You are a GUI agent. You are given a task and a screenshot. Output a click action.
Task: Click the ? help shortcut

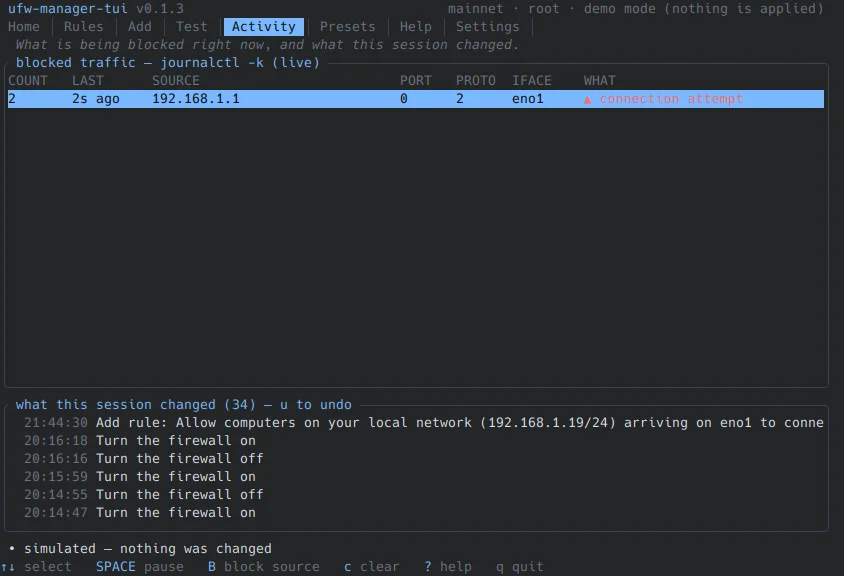pyautogui.click(x=447, y=567)
